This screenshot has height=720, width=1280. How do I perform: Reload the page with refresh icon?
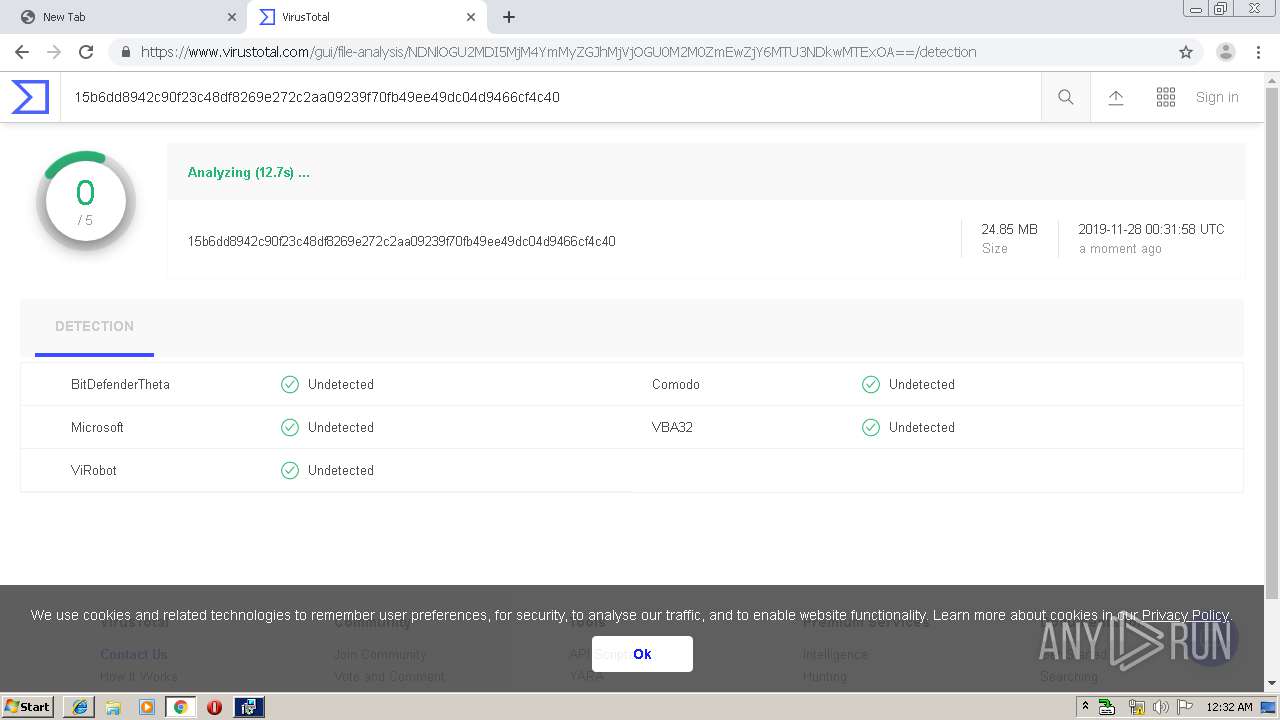tap(86, 52)
